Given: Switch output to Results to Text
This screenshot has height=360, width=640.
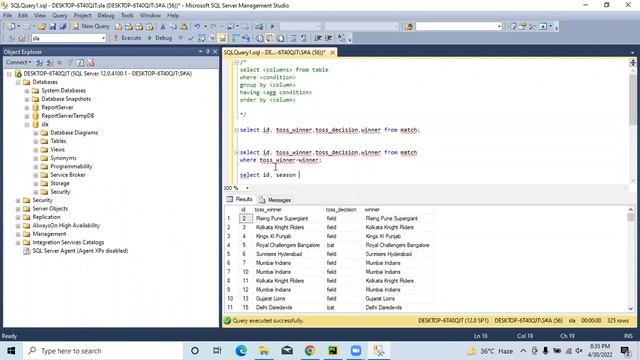Looking at the screenshot, I should [260, 38].
